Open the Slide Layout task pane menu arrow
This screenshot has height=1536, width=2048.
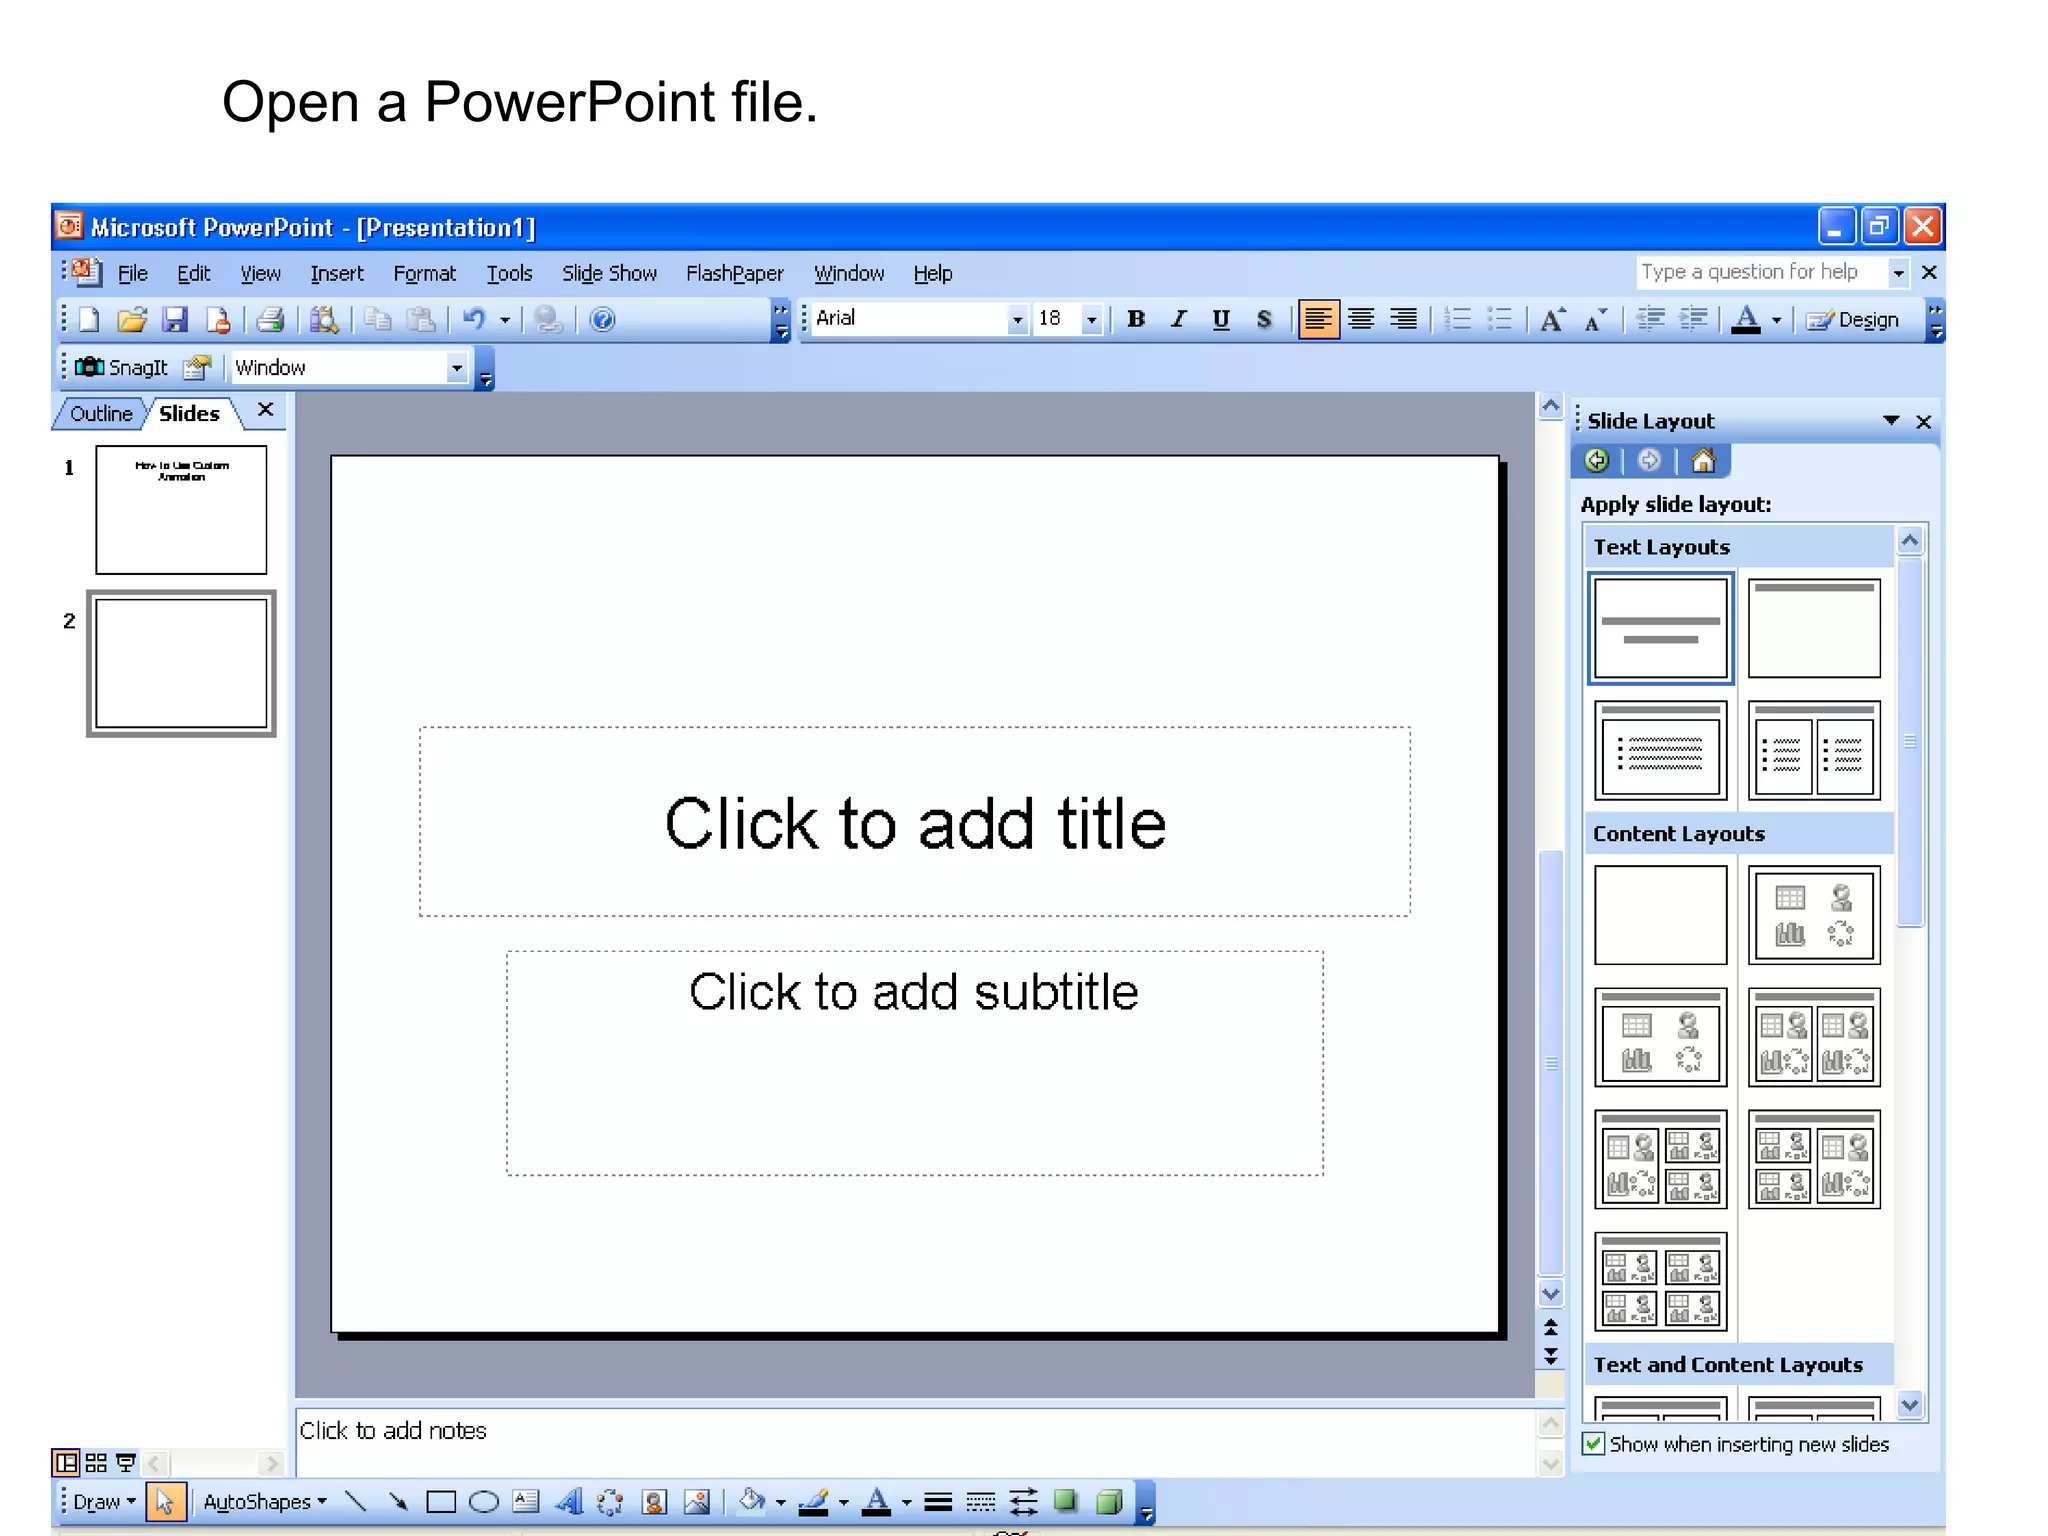pos(1890,421)
